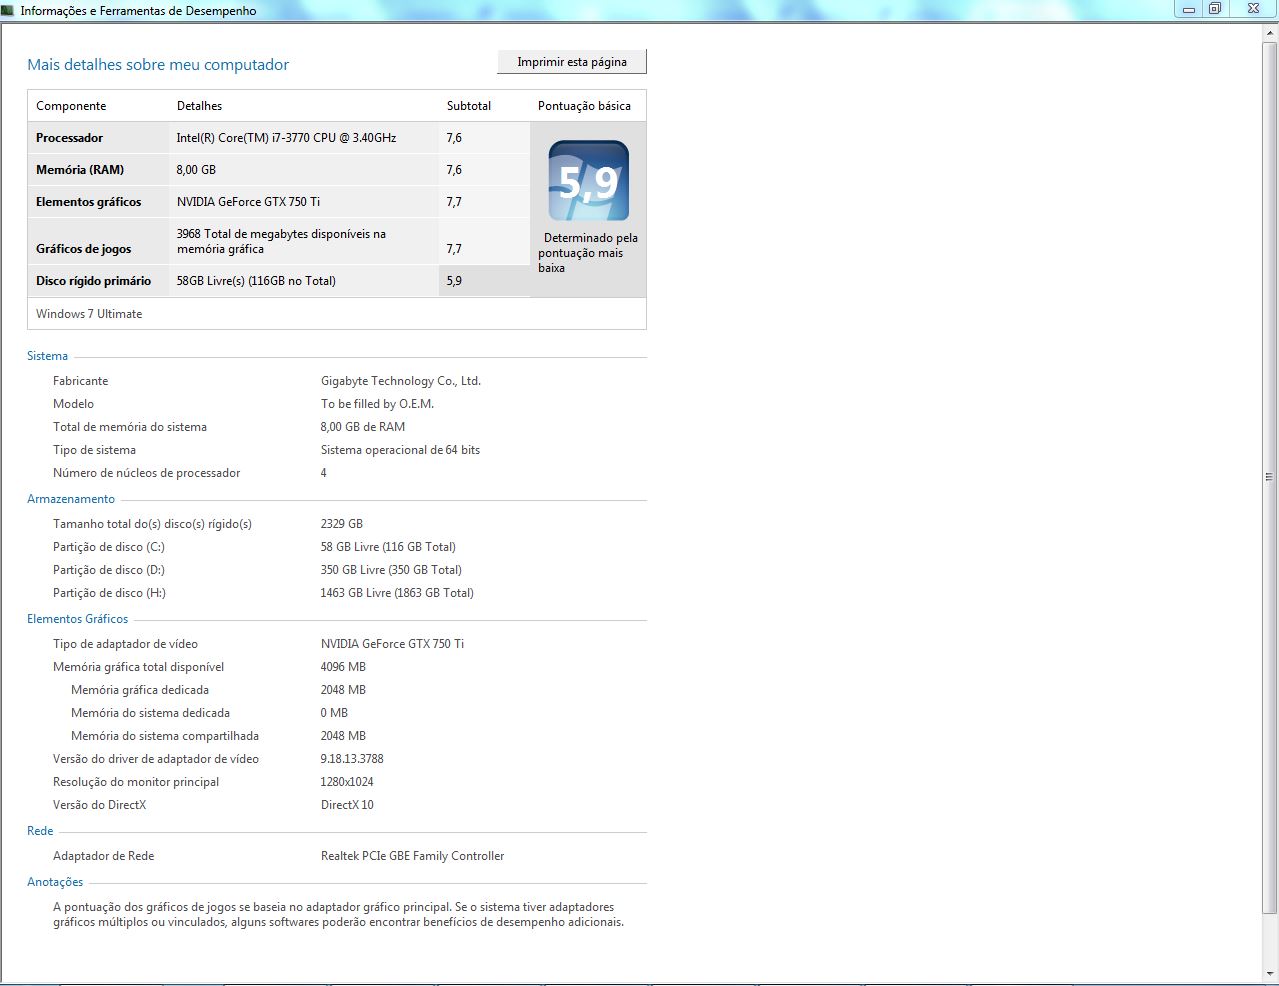Select the 2329 GB total disk value
This screenshot has height=986, width=1279.
342,524
